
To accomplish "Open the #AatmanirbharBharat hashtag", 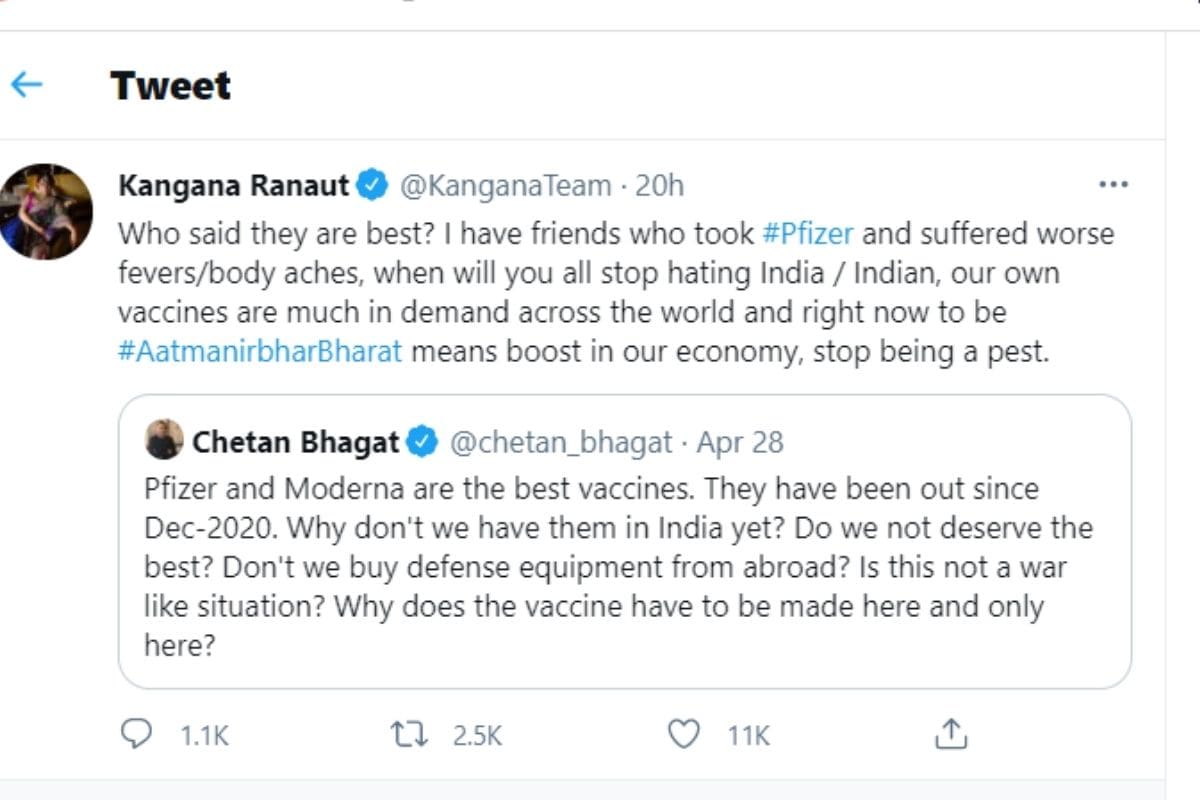I will point(260,353).
